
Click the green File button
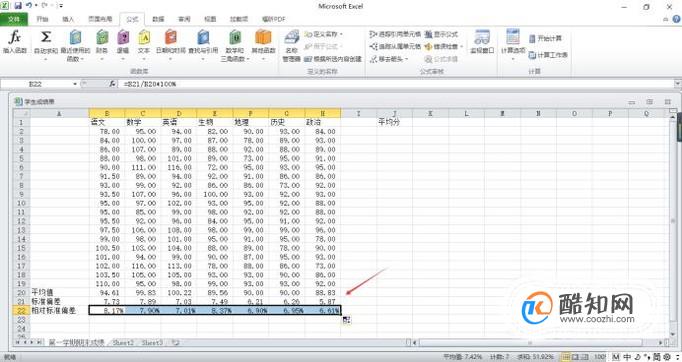14,19
